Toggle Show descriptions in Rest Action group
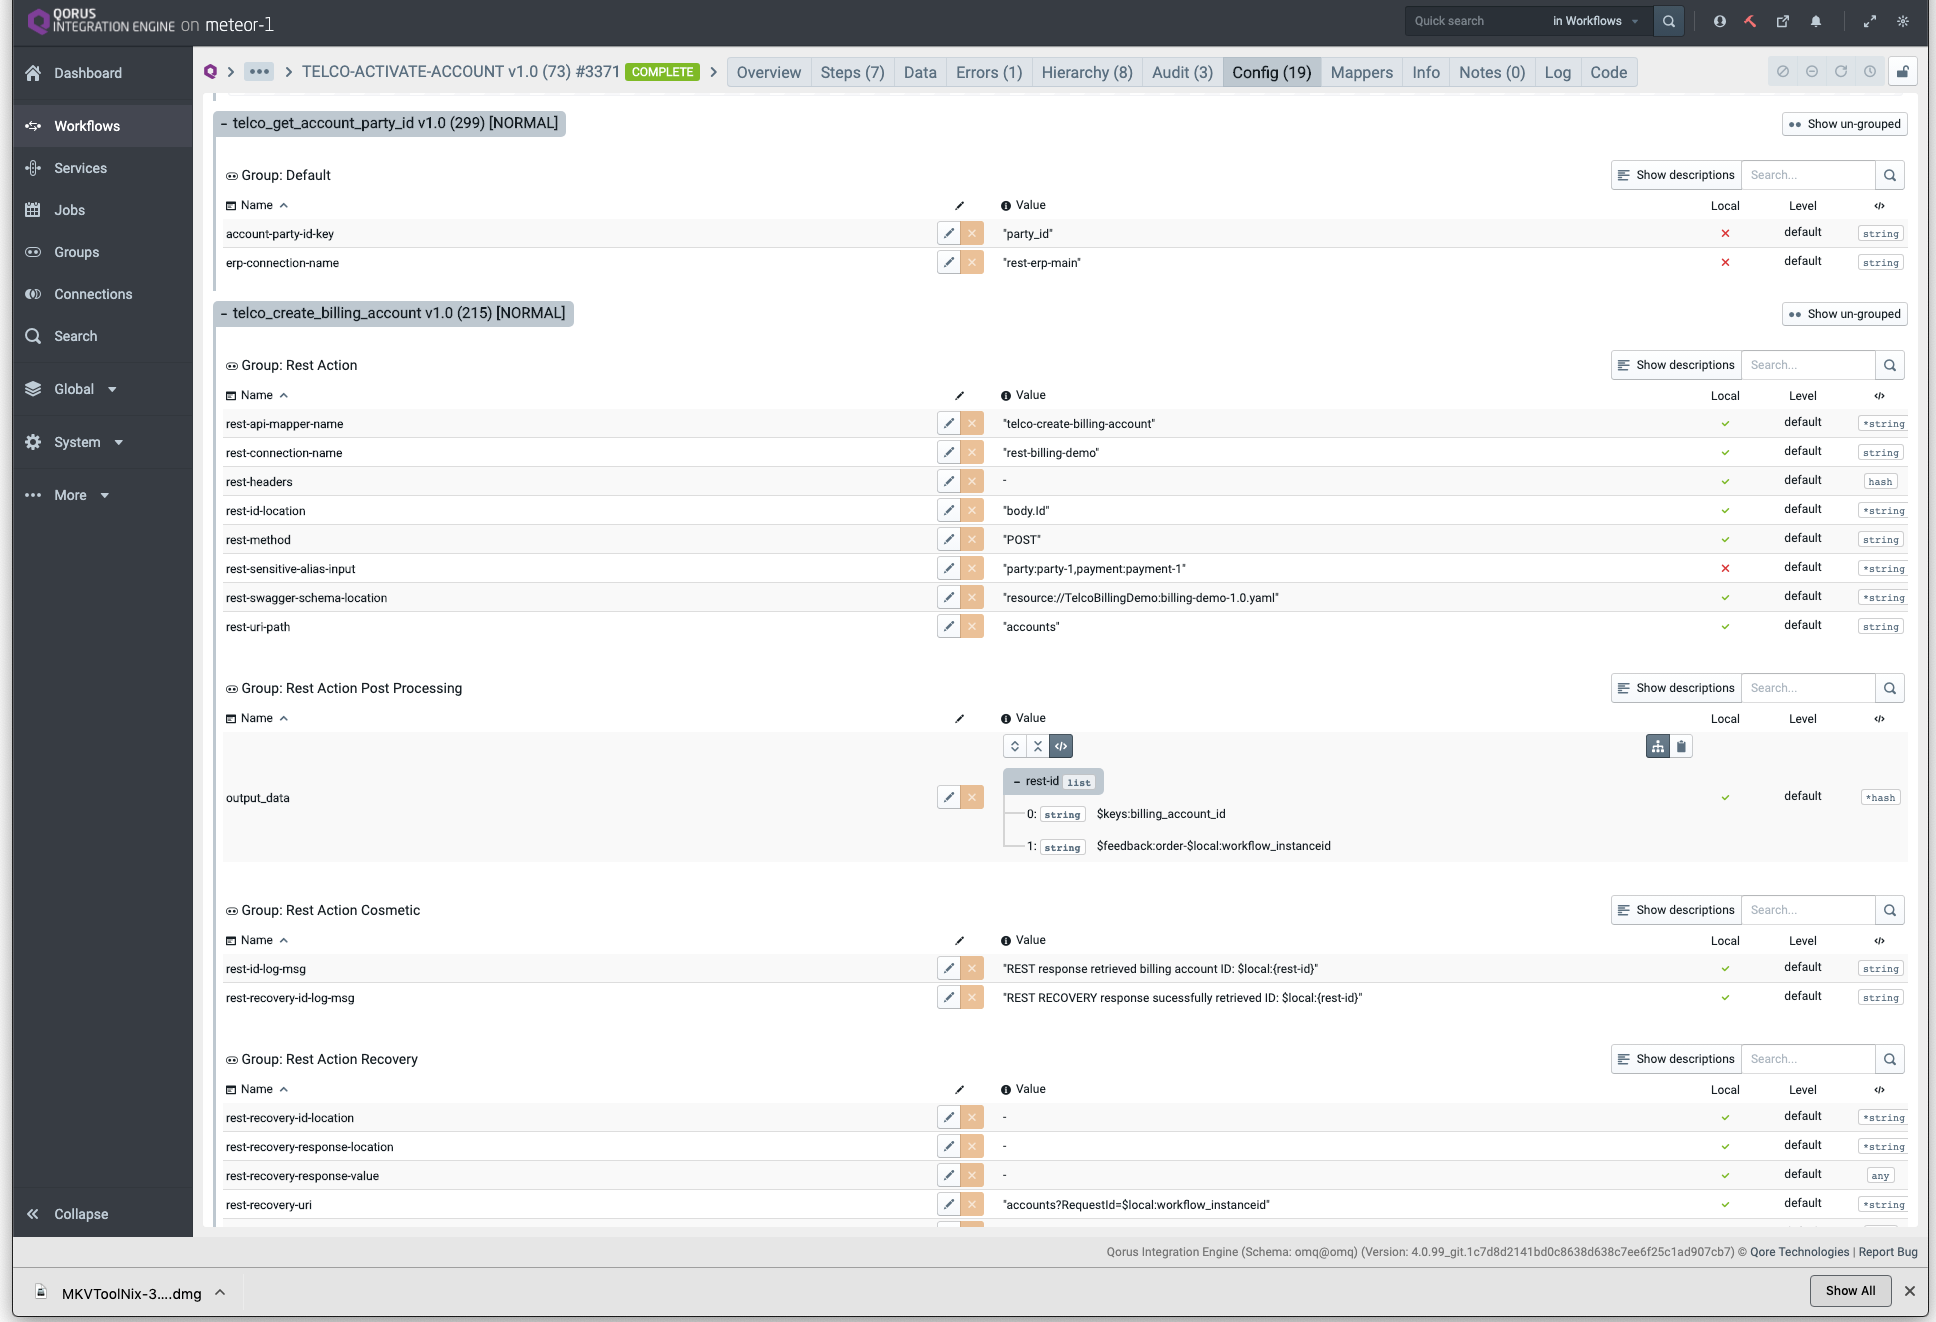Image resolution: width=1936 pixels, height=1322 pixels. (x=1675, y=365)
